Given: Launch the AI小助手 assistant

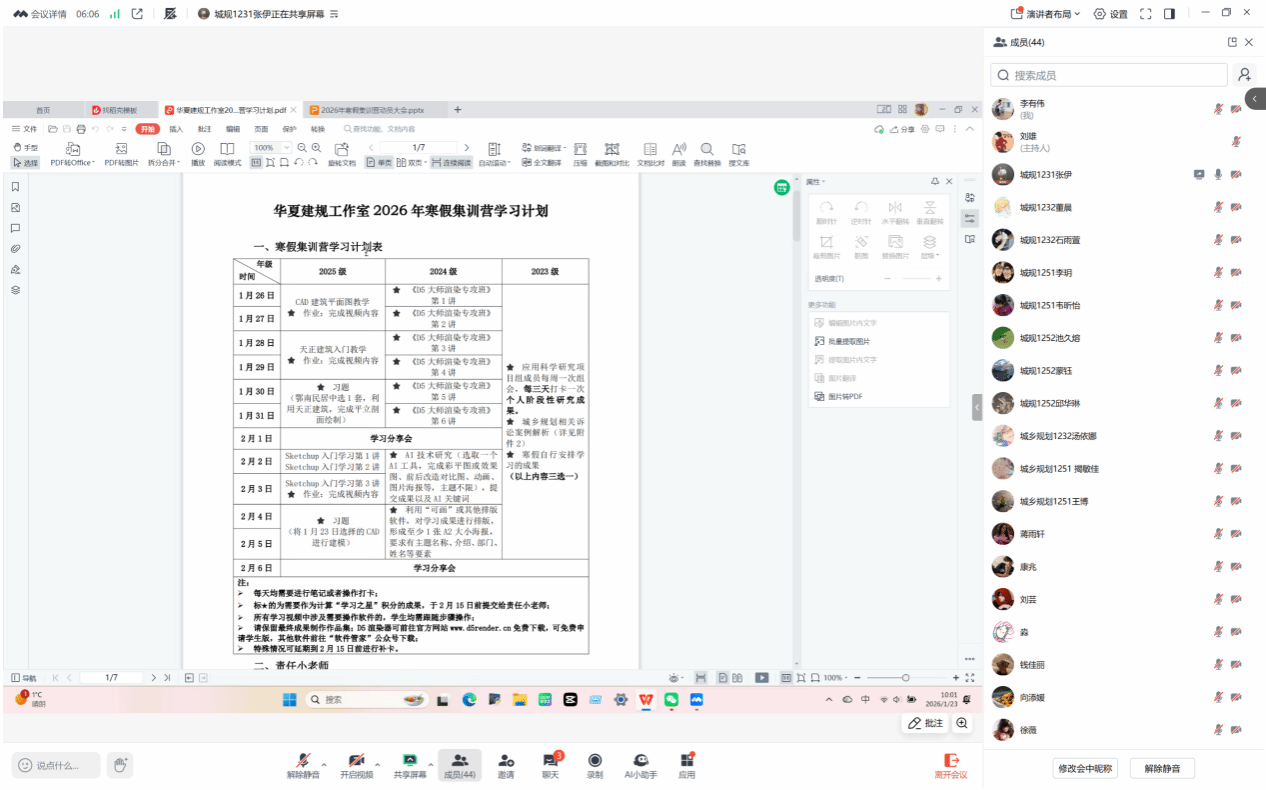Looking at the screenshot, I should point(641,762).
